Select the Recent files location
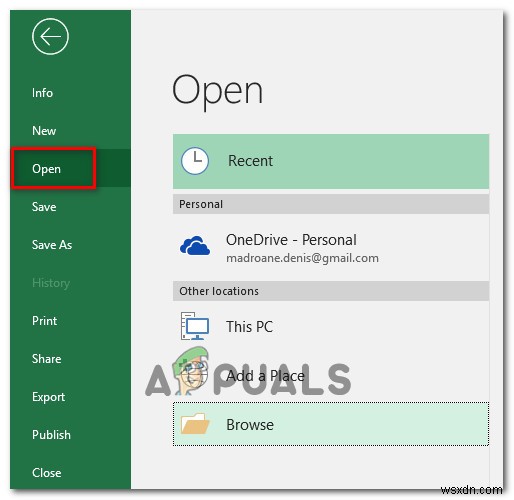This screenshot has height=500, width=514. coord(331,161)
